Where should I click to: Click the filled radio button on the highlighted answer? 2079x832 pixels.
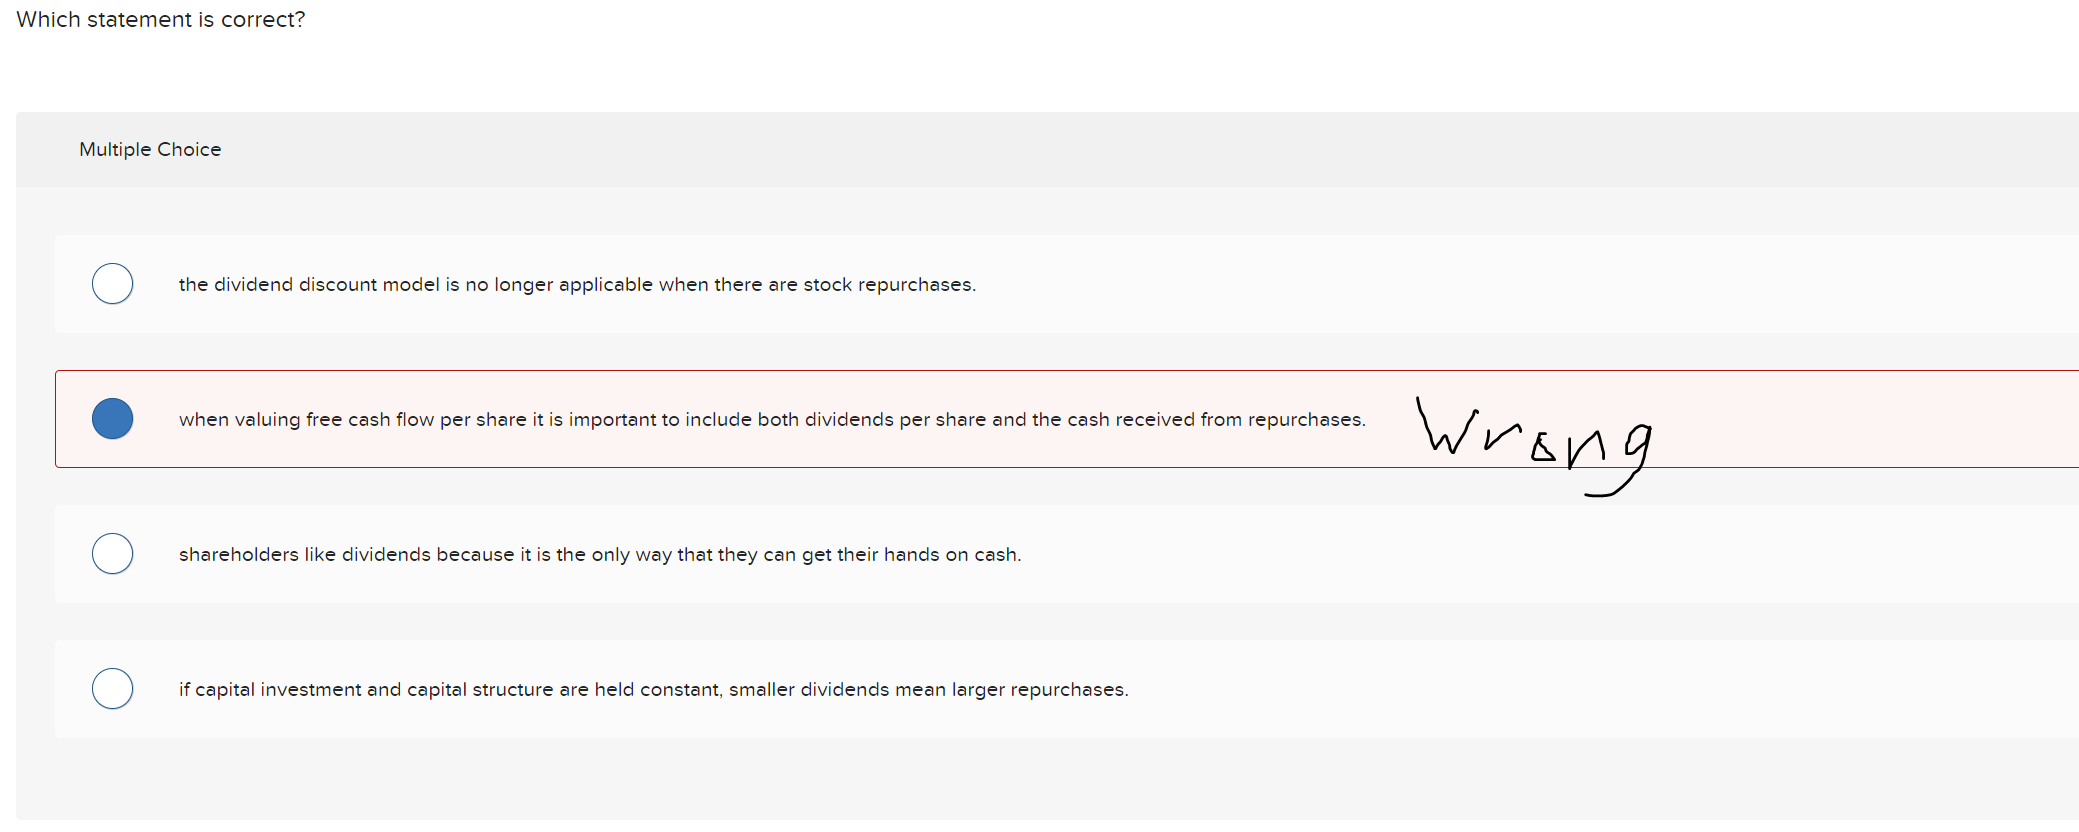pos(112,418)
